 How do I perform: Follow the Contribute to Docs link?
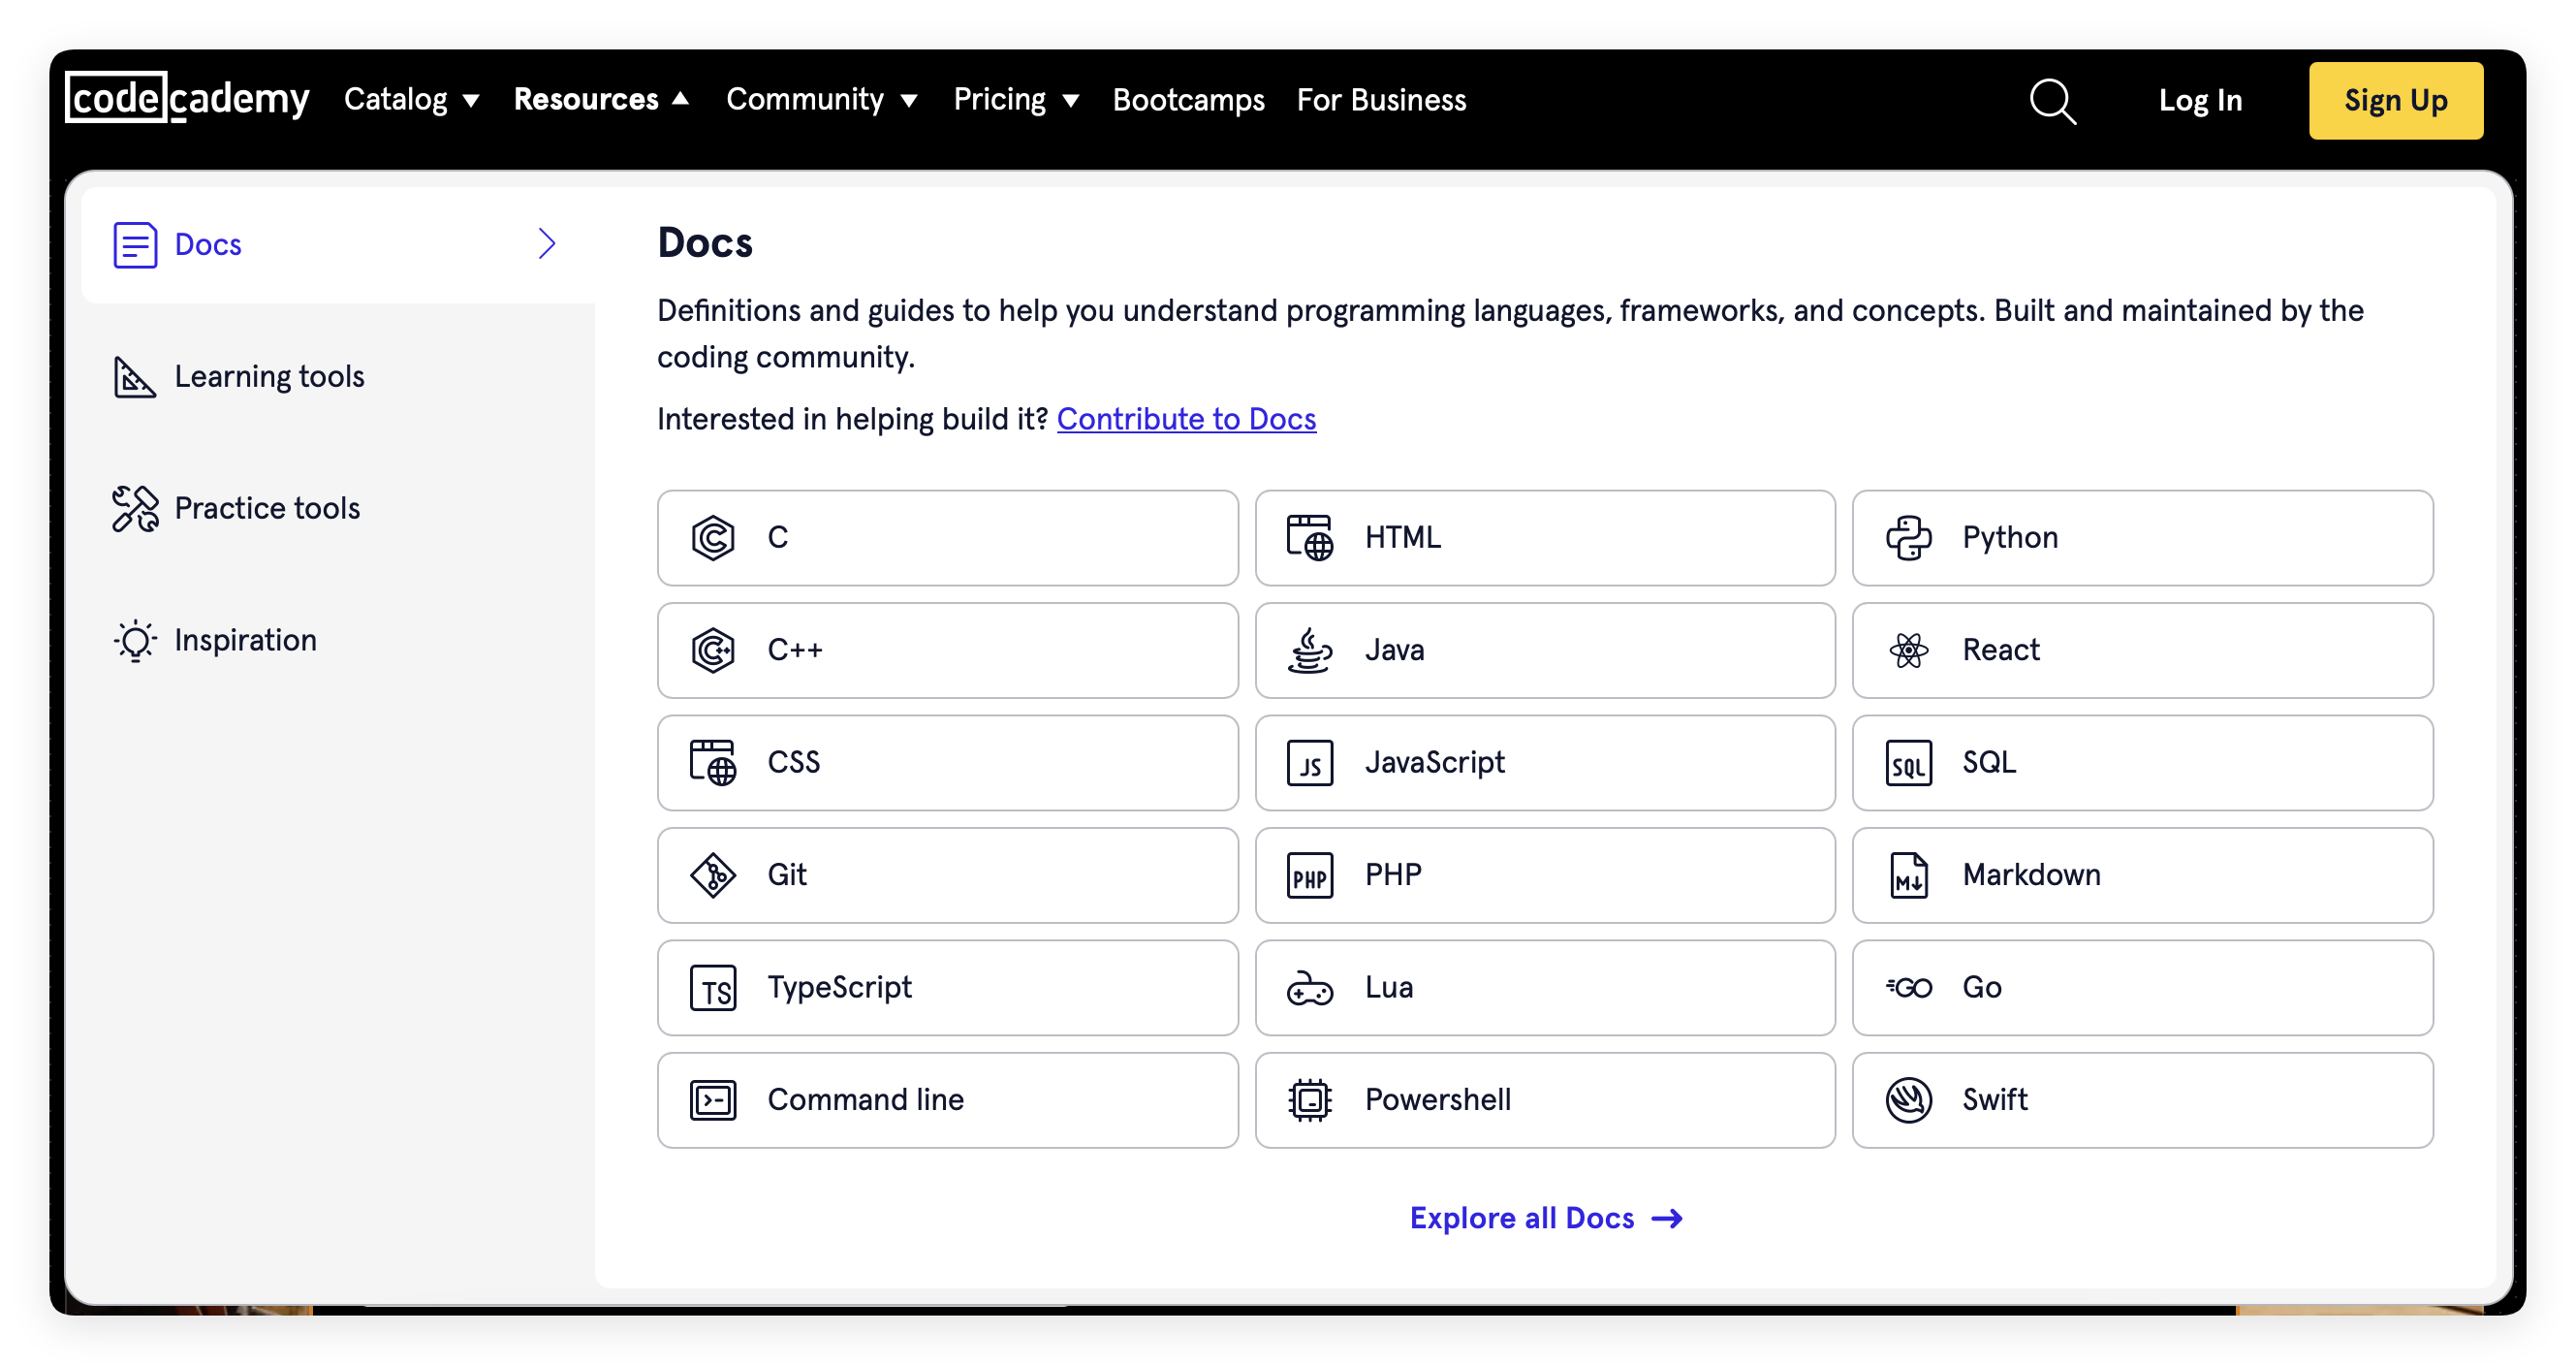pos(1186,419)
